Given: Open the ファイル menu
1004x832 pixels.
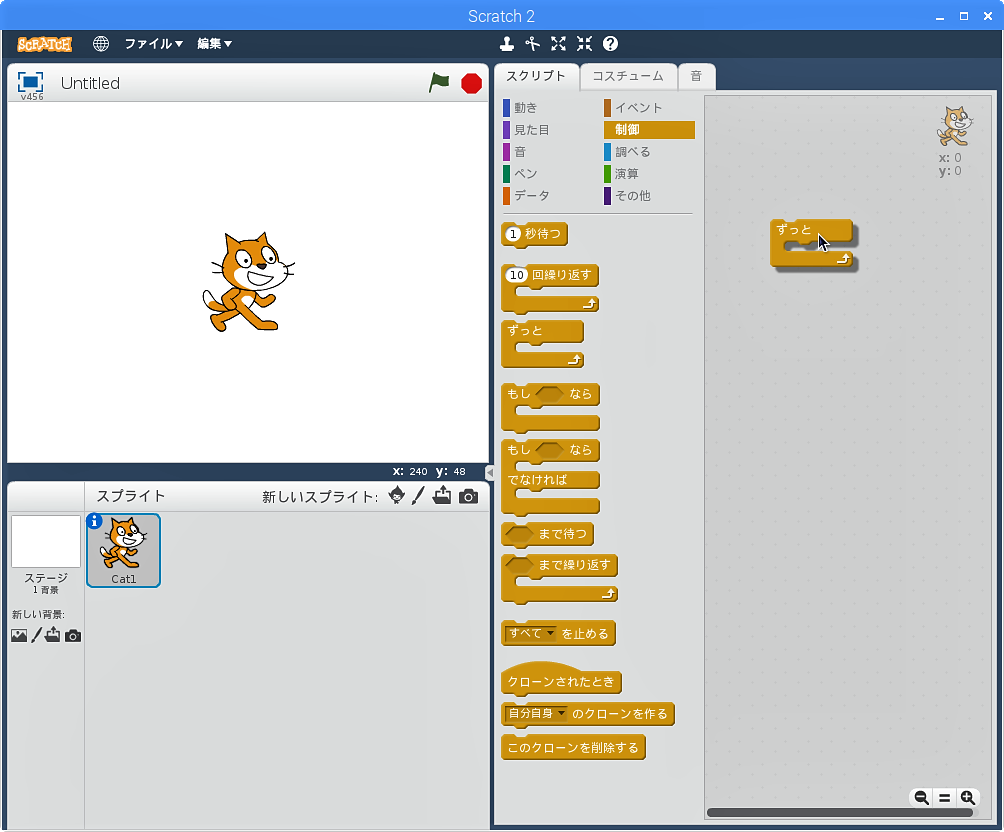Looking at the screenshot, I should pos(154,44).
